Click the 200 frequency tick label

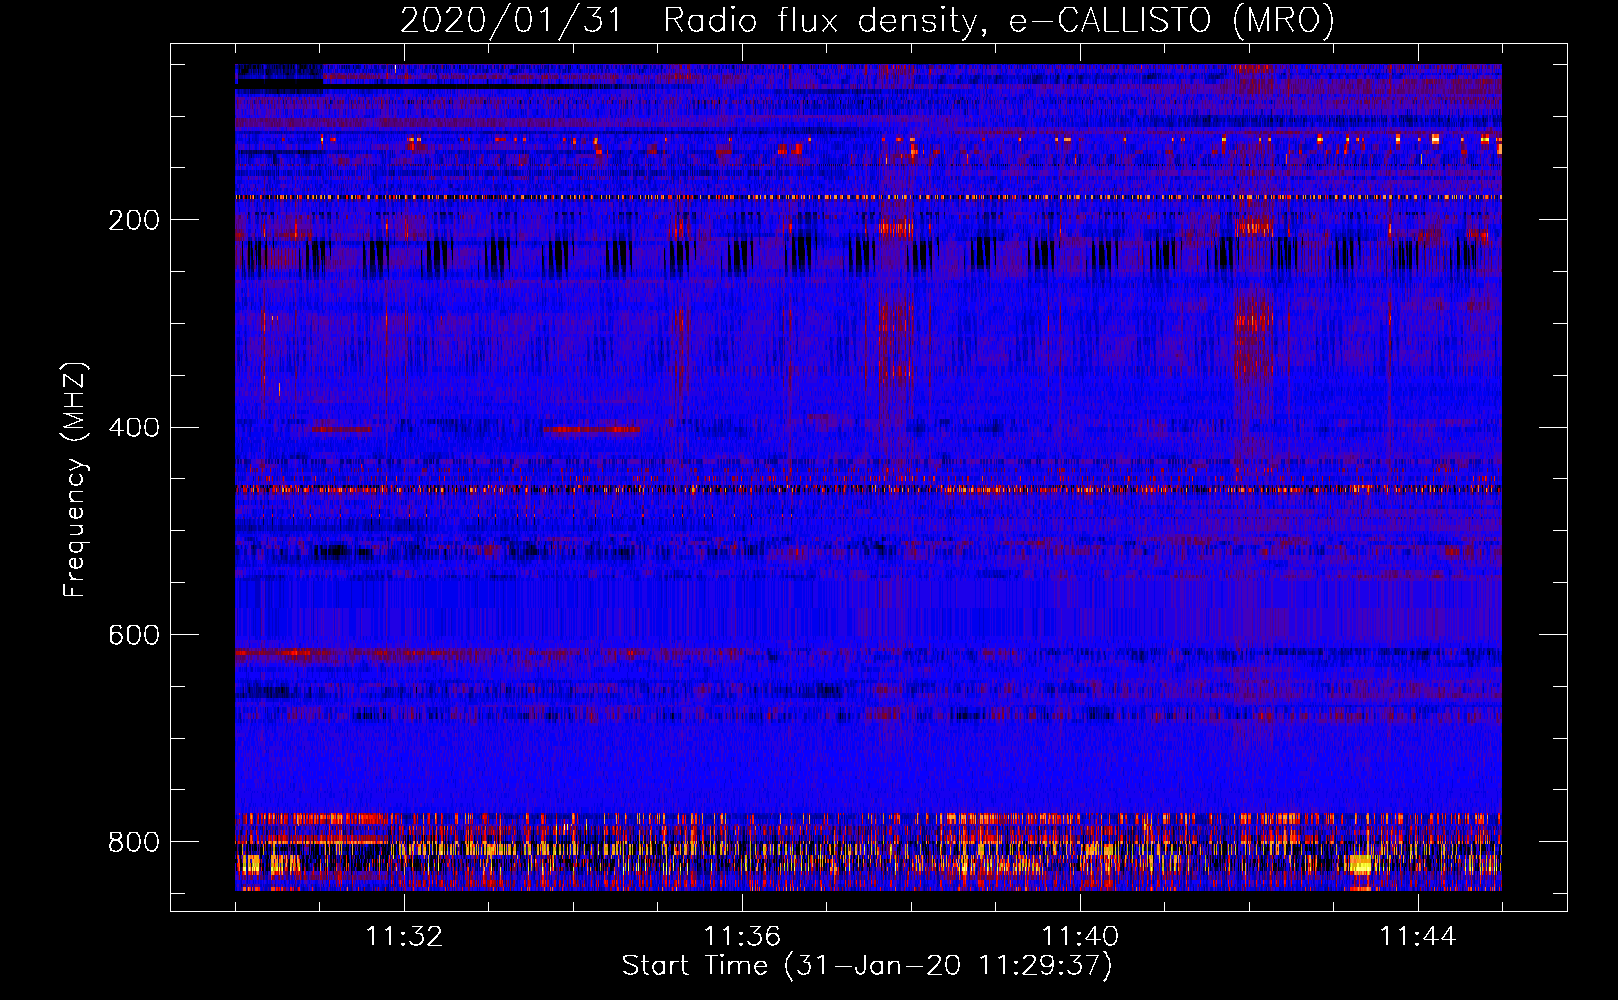[x=133, y=220]
